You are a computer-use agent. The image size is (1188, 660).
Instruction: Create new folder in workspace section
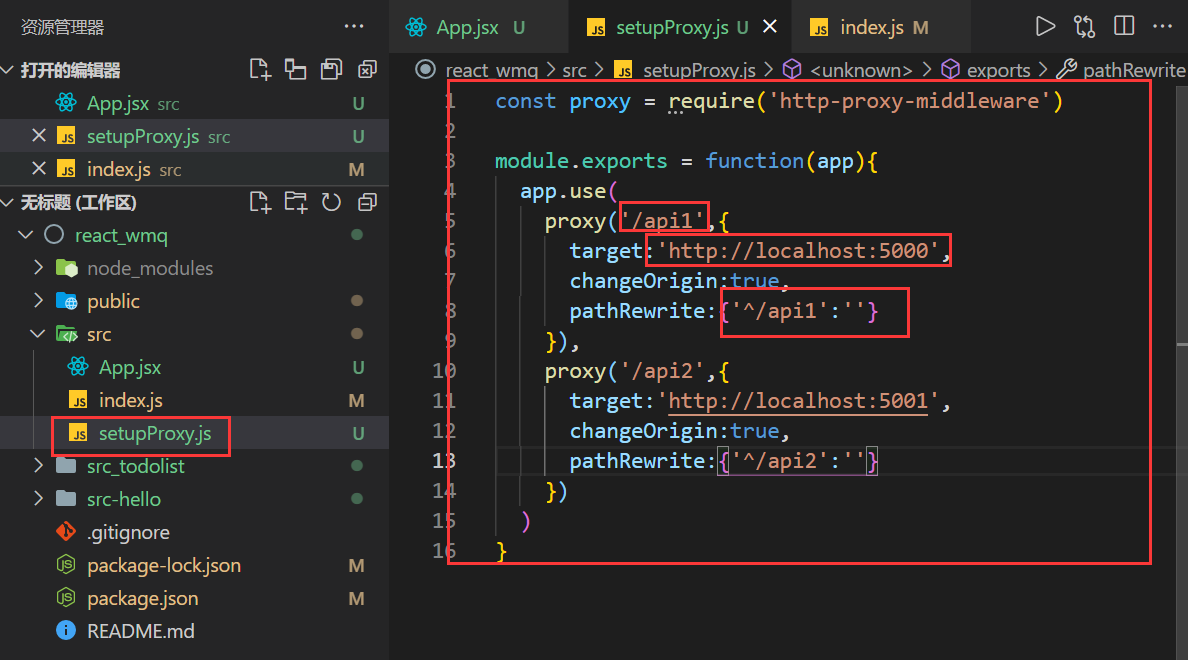click(296, 203)
